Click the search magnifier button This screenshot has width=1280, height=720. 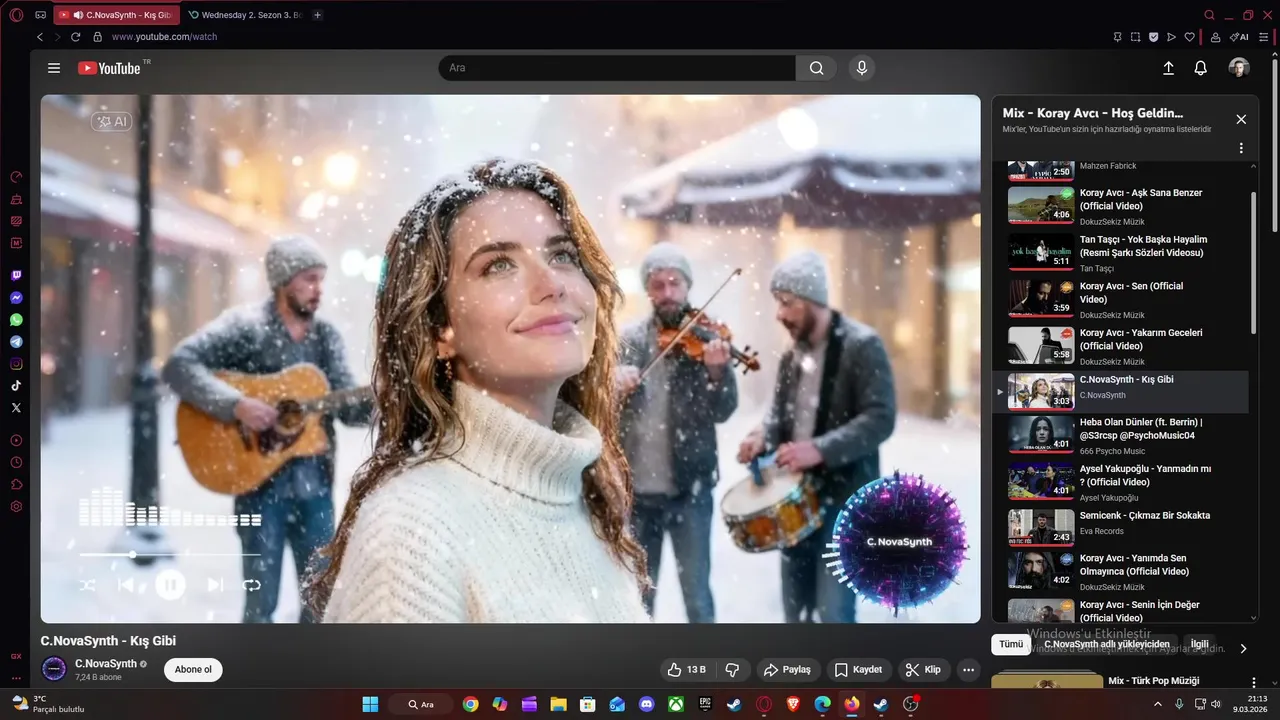(x=817, y=68)
